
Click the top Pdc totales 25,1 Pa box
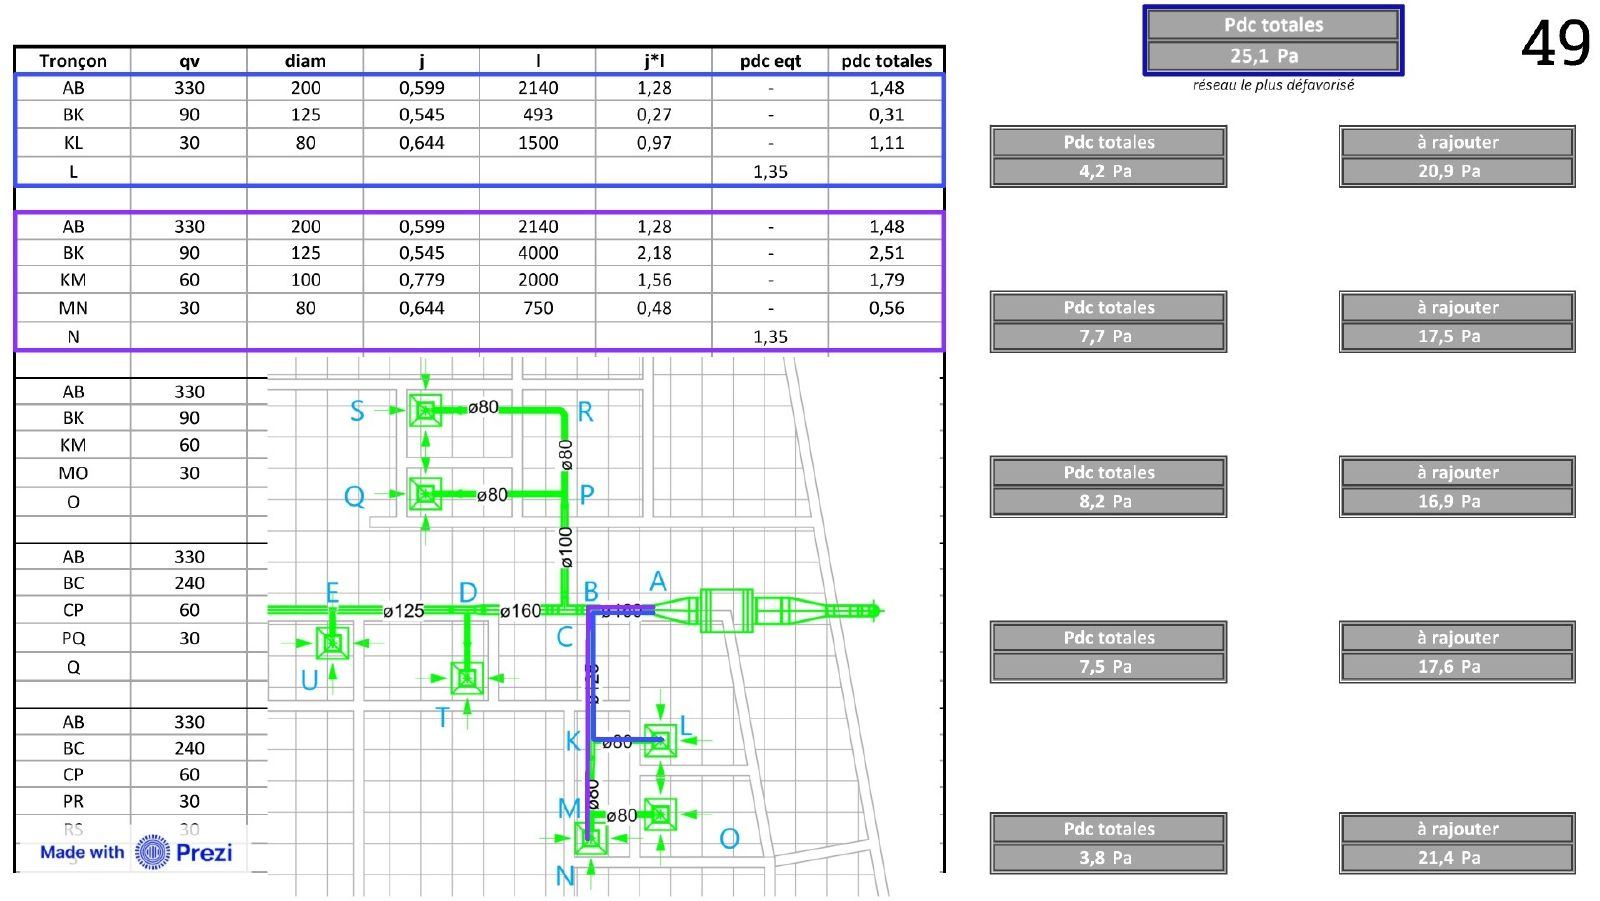pos(1273,40)
